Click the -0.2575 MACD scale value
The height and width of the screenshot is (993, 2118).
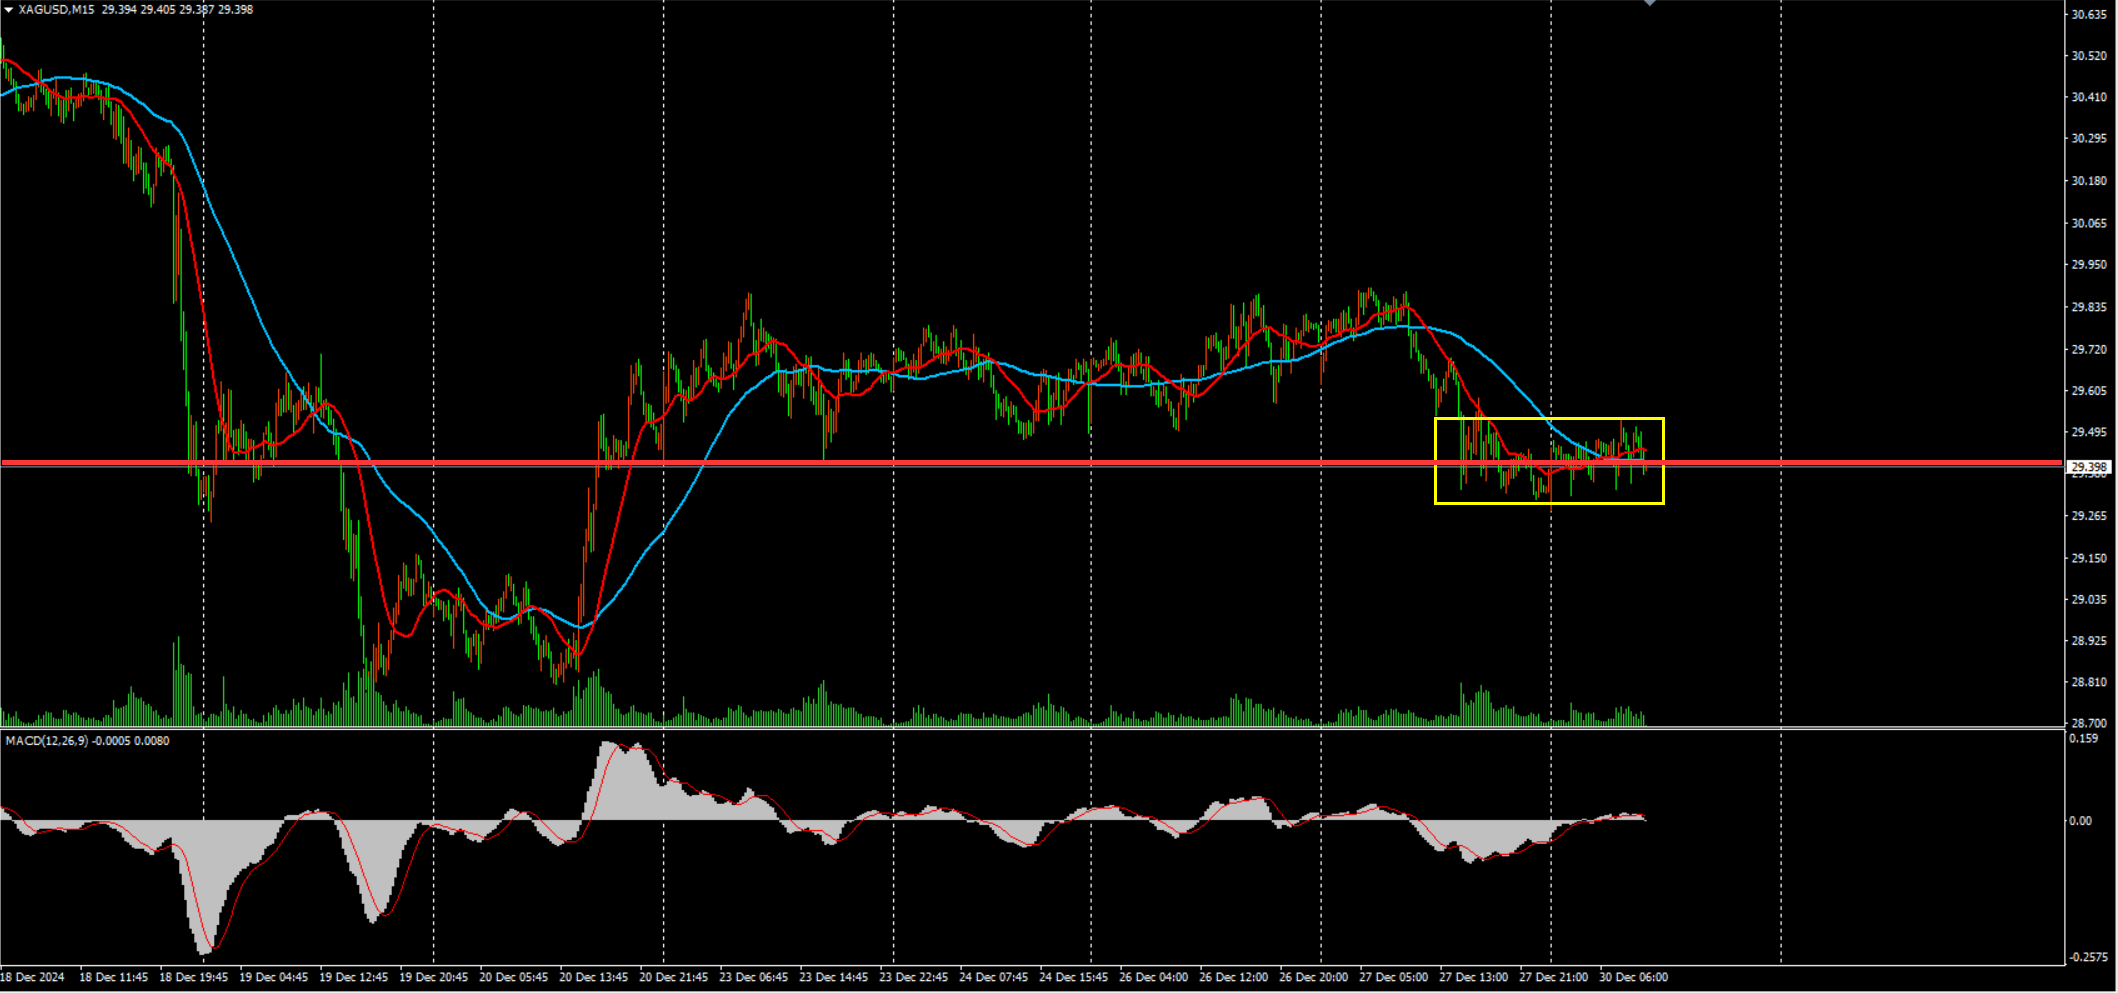[x=2089, y=958]
